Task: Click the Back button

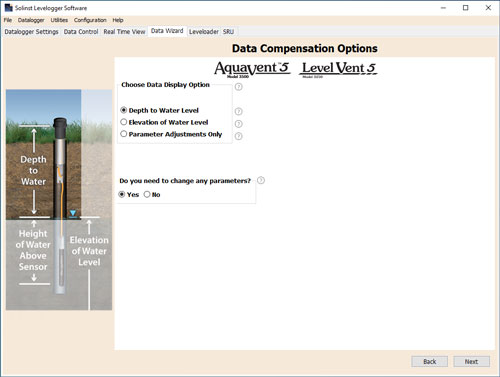Action: (429, 362)
